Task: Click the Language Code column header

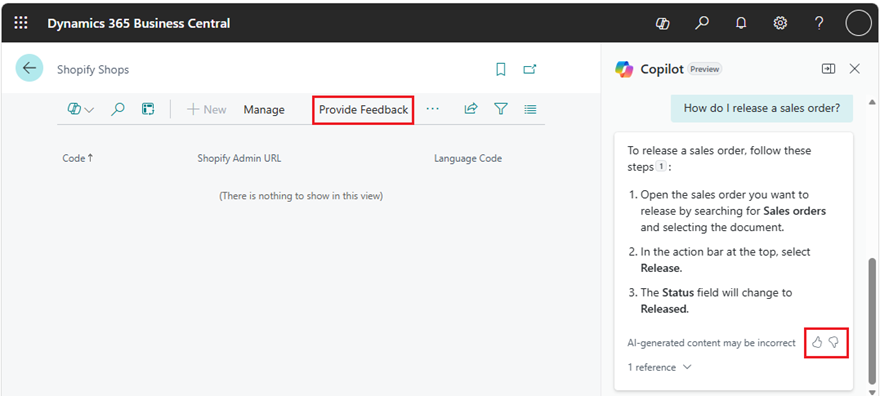Action: (x=468, y=158)
